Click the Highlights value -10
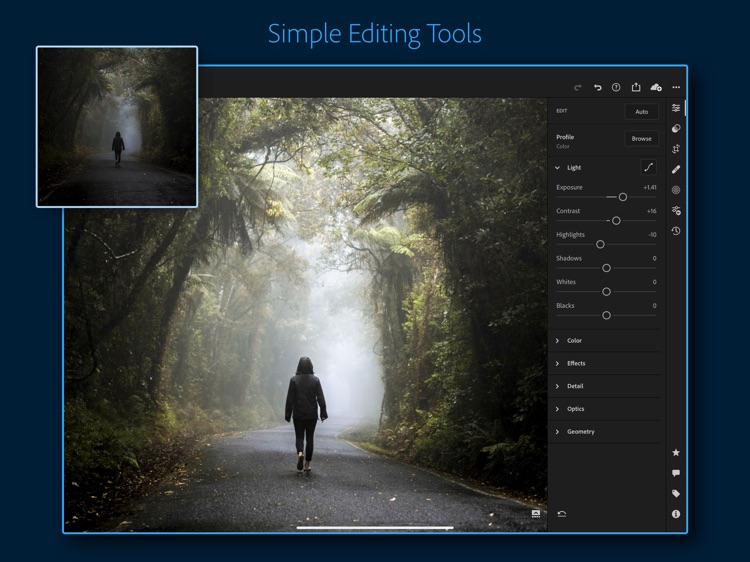Screen dimensions: 750x562 click(652, 235)
